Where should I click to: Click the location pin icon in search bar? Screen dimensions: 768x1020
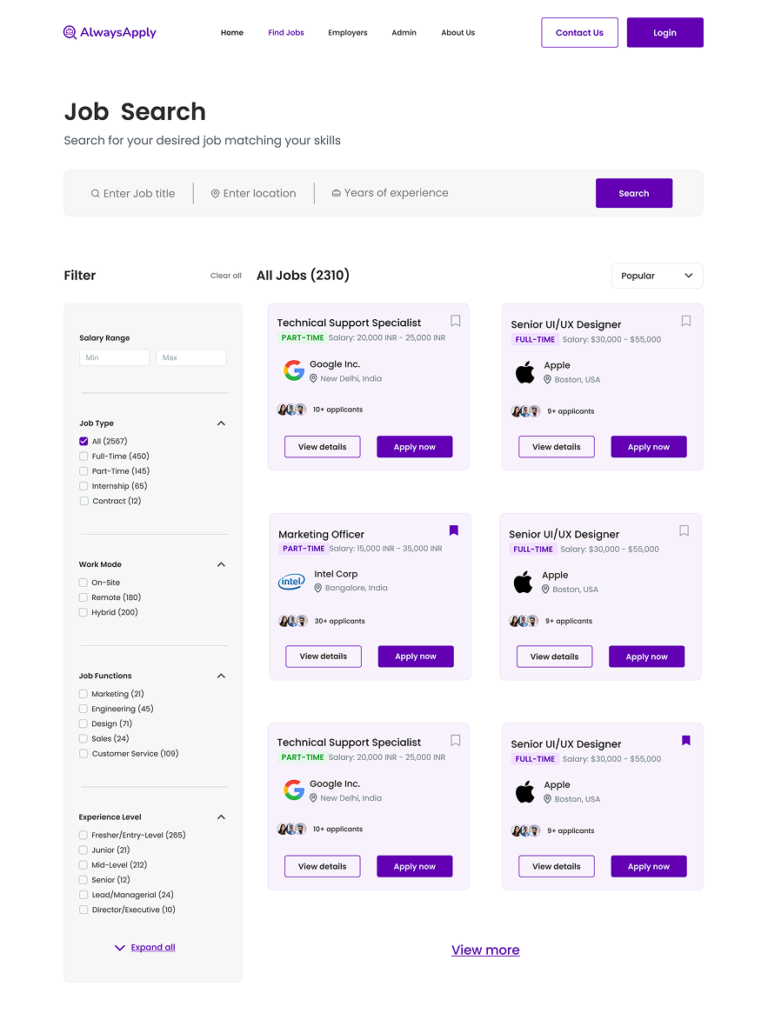(215, 194)
